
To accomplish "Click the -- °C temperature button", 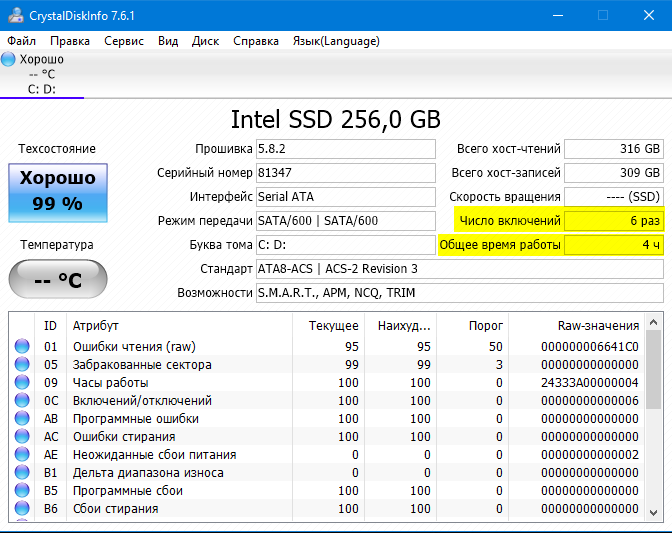I will pyautogui.click(x=58, y=279).
